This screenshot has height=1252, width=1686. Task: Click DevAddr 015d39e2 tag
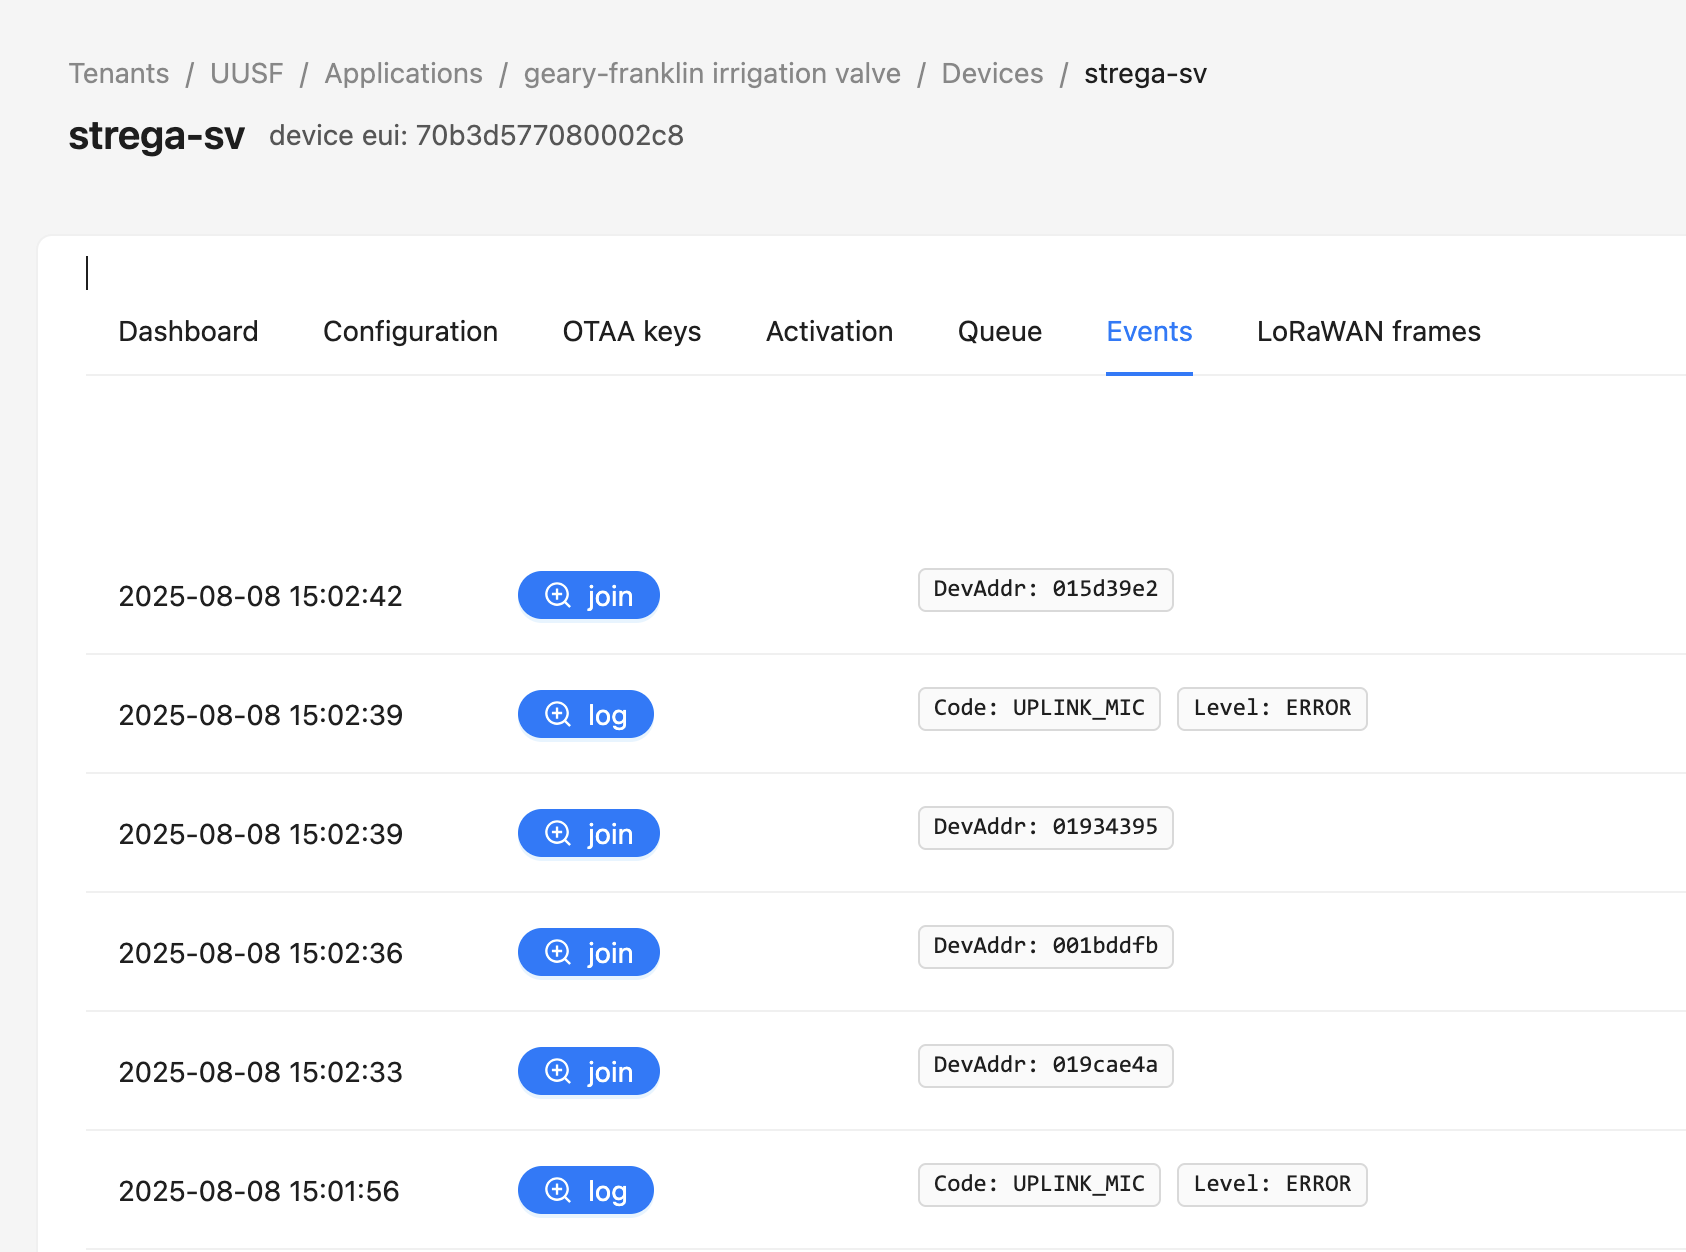tap(1045, 590)
